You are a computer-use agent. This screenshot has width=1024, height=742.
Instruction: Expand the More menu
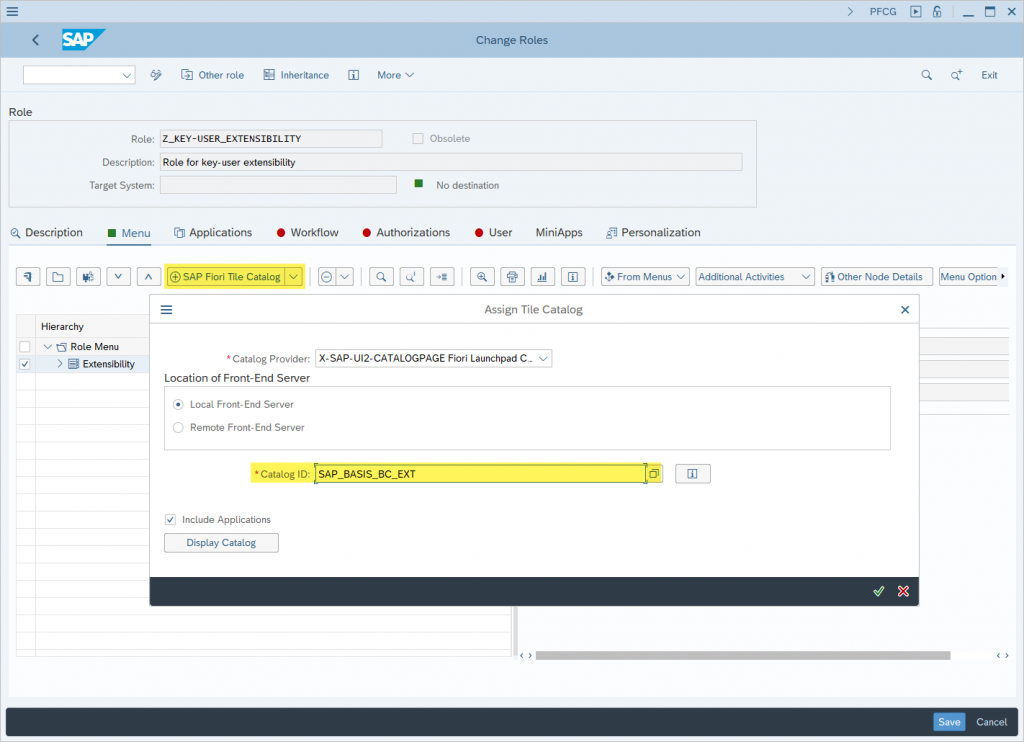coord(396,75)
